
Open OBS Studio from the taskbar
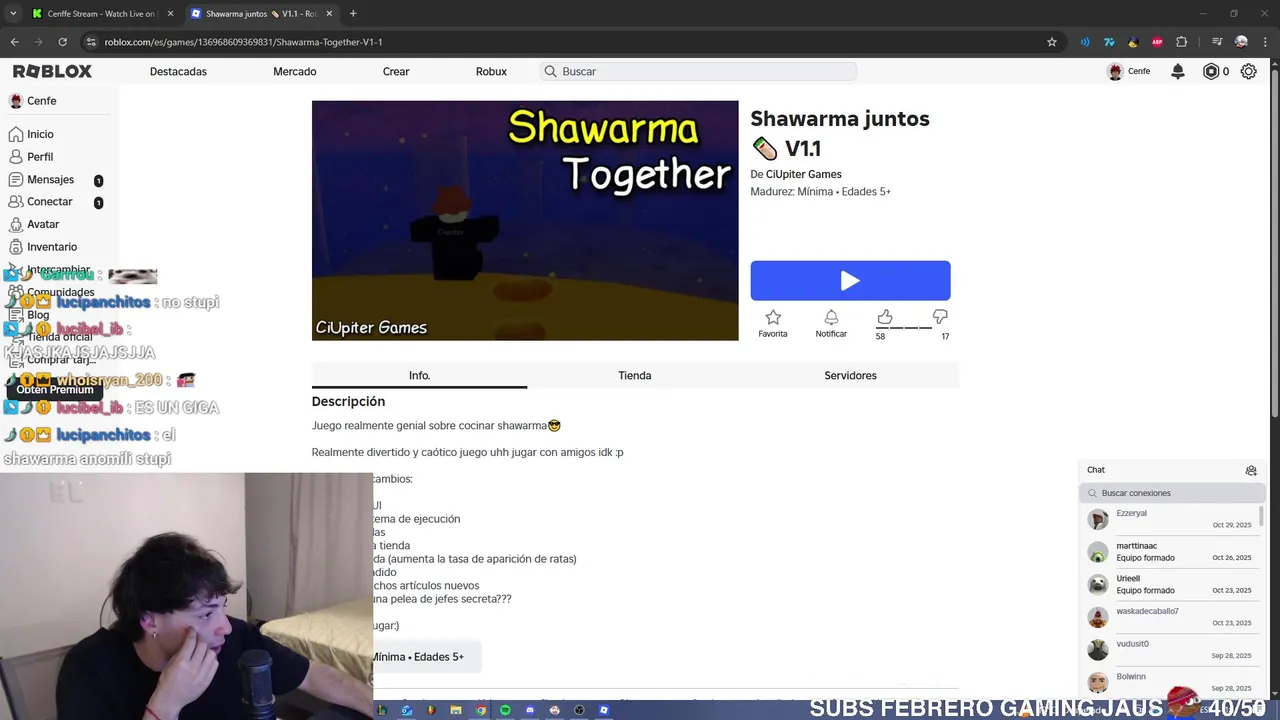pyautogui.click(x=579, y=710)
